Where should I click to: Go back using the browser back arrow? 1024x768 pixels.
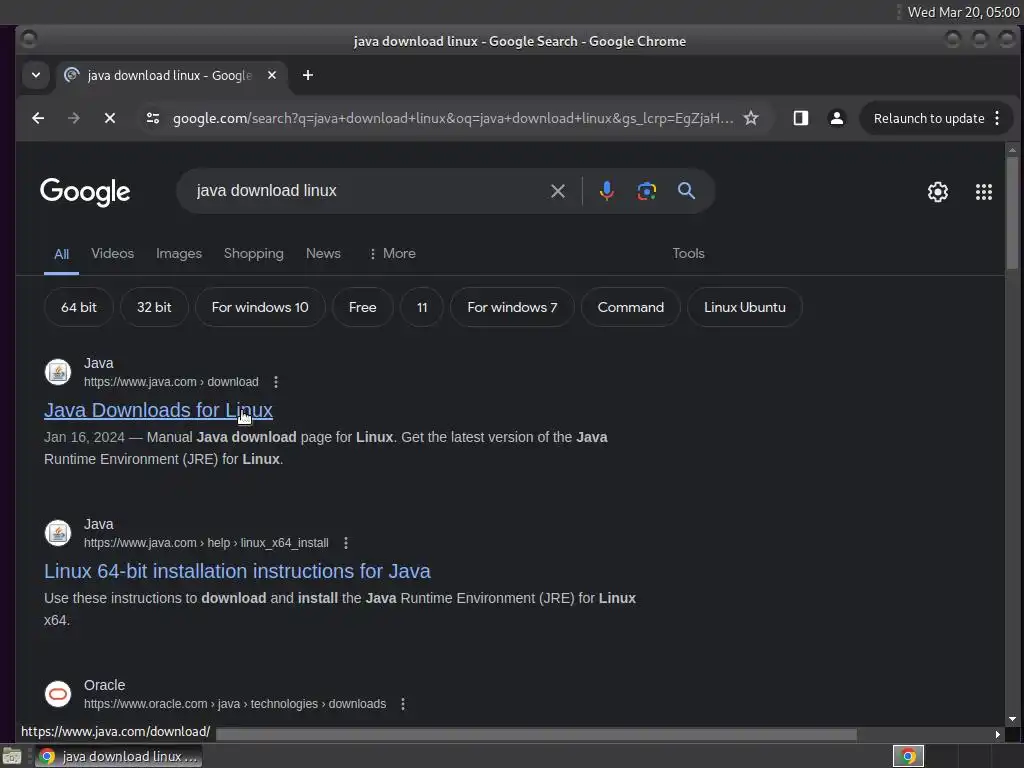tap(38, 118)
